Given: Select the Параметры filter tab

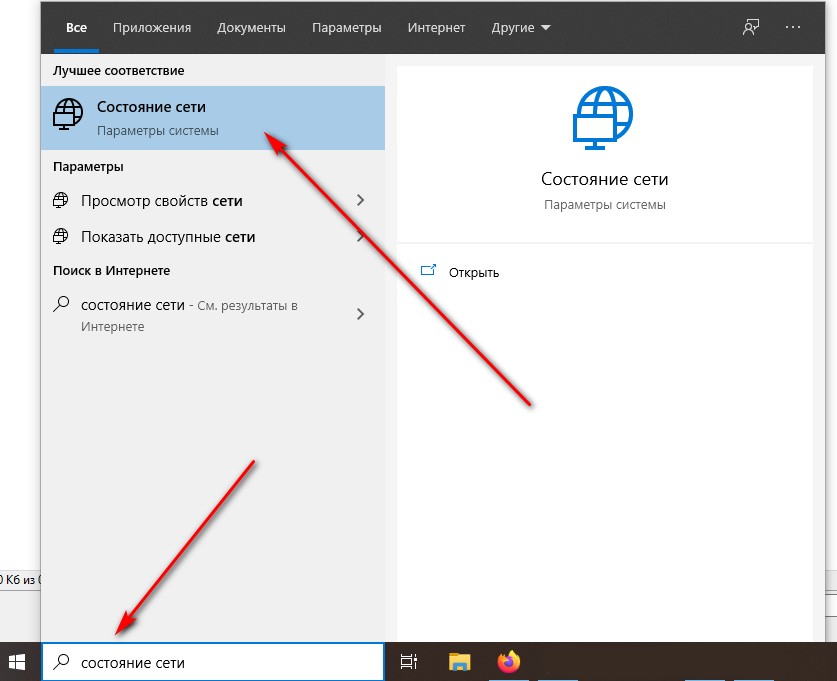Looking at the screenshot, I should [346, 28].
